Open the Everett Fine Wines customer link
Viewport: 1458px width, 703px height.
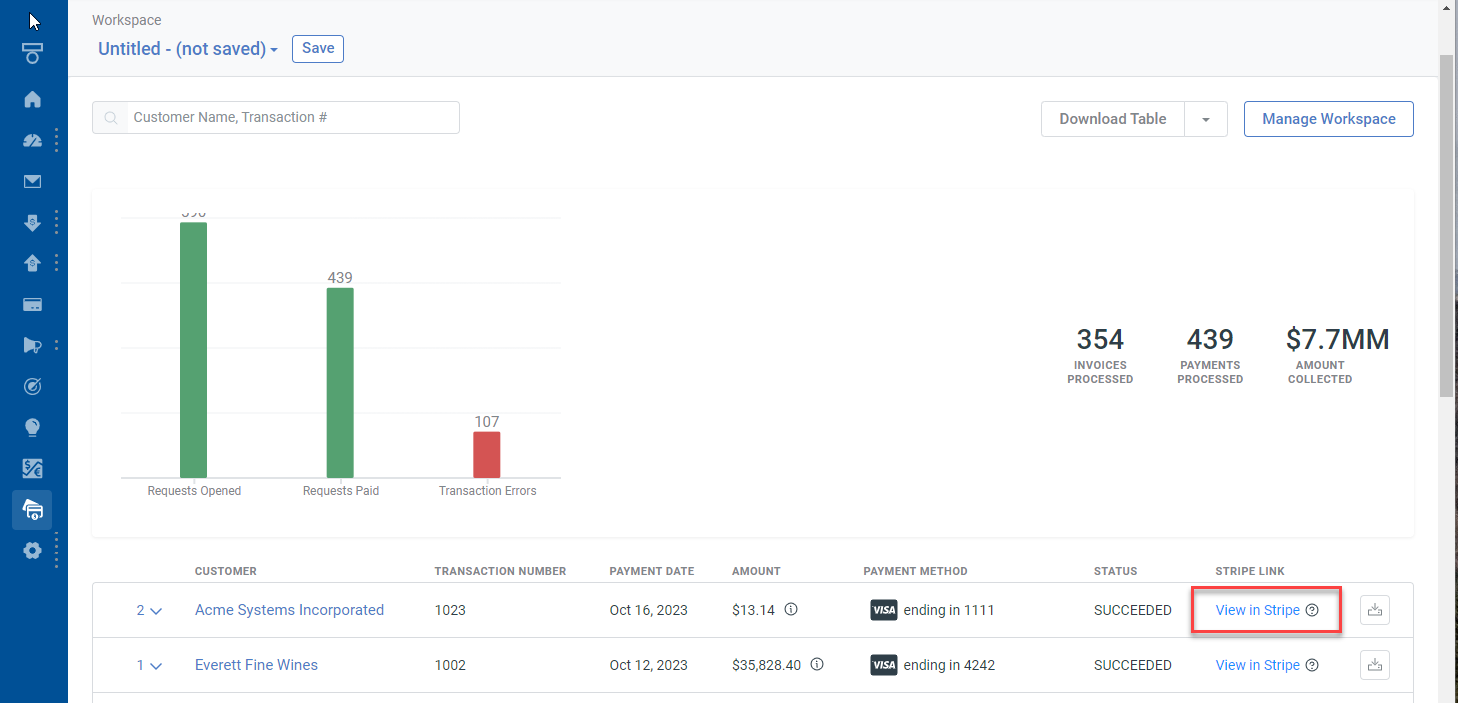click(256, 665)
